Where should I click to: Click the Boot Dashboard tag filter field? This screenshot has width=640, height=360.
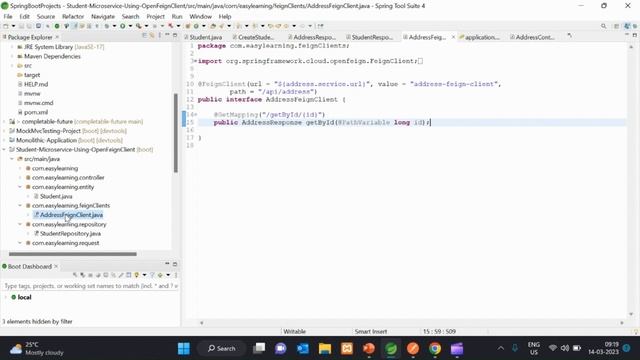click(x=91, y=286)
